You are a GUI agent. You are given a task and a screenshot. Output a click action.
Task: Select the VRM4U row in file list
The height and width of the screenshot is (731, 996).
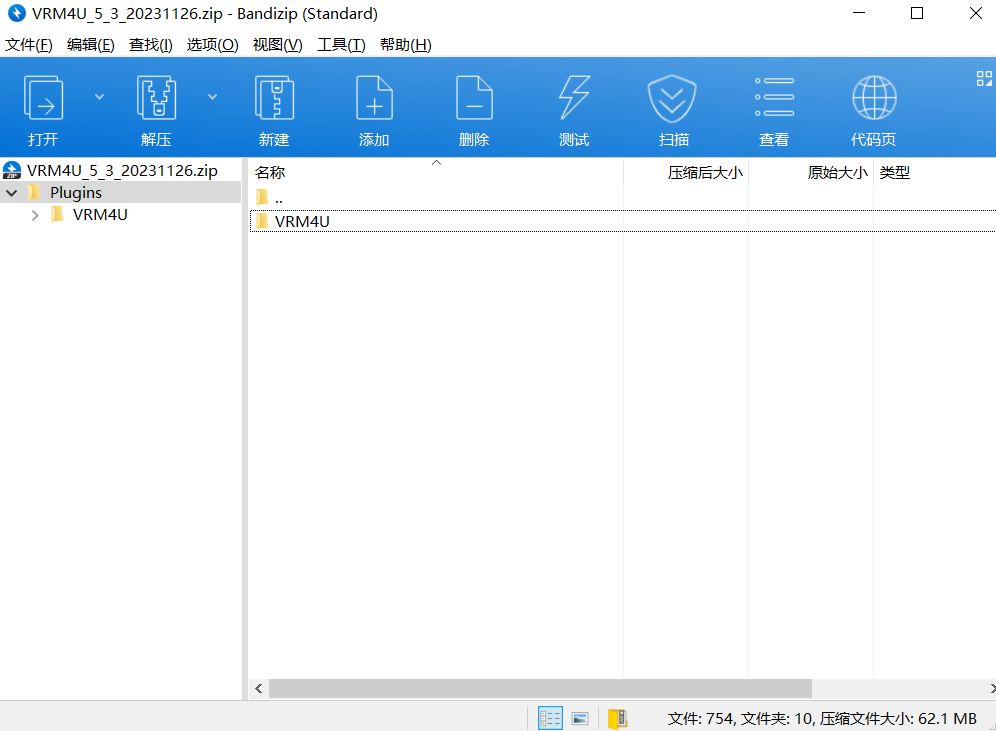622,221
